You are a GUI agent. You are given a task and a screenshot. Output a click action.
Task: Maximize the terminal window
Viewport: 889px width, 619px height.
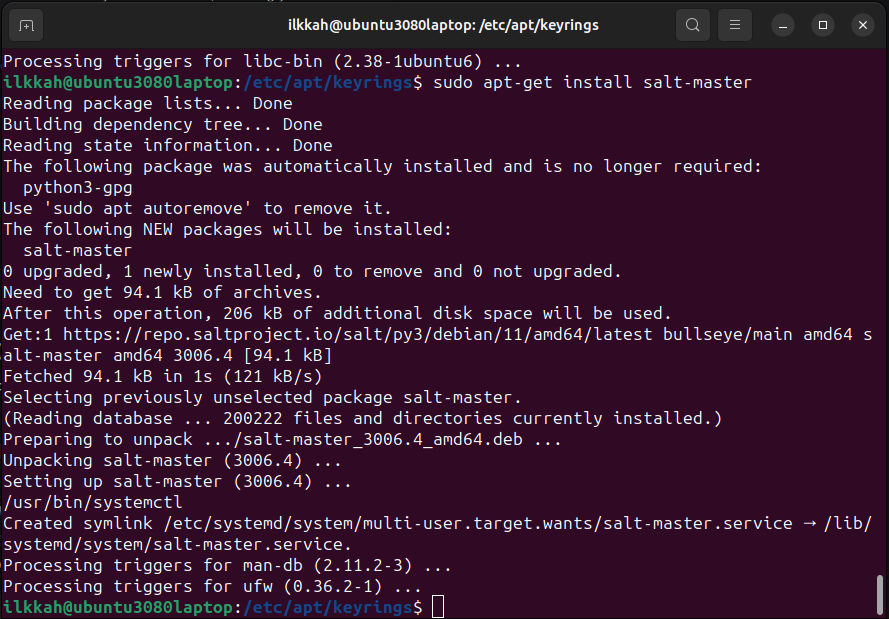click(823, 25)
